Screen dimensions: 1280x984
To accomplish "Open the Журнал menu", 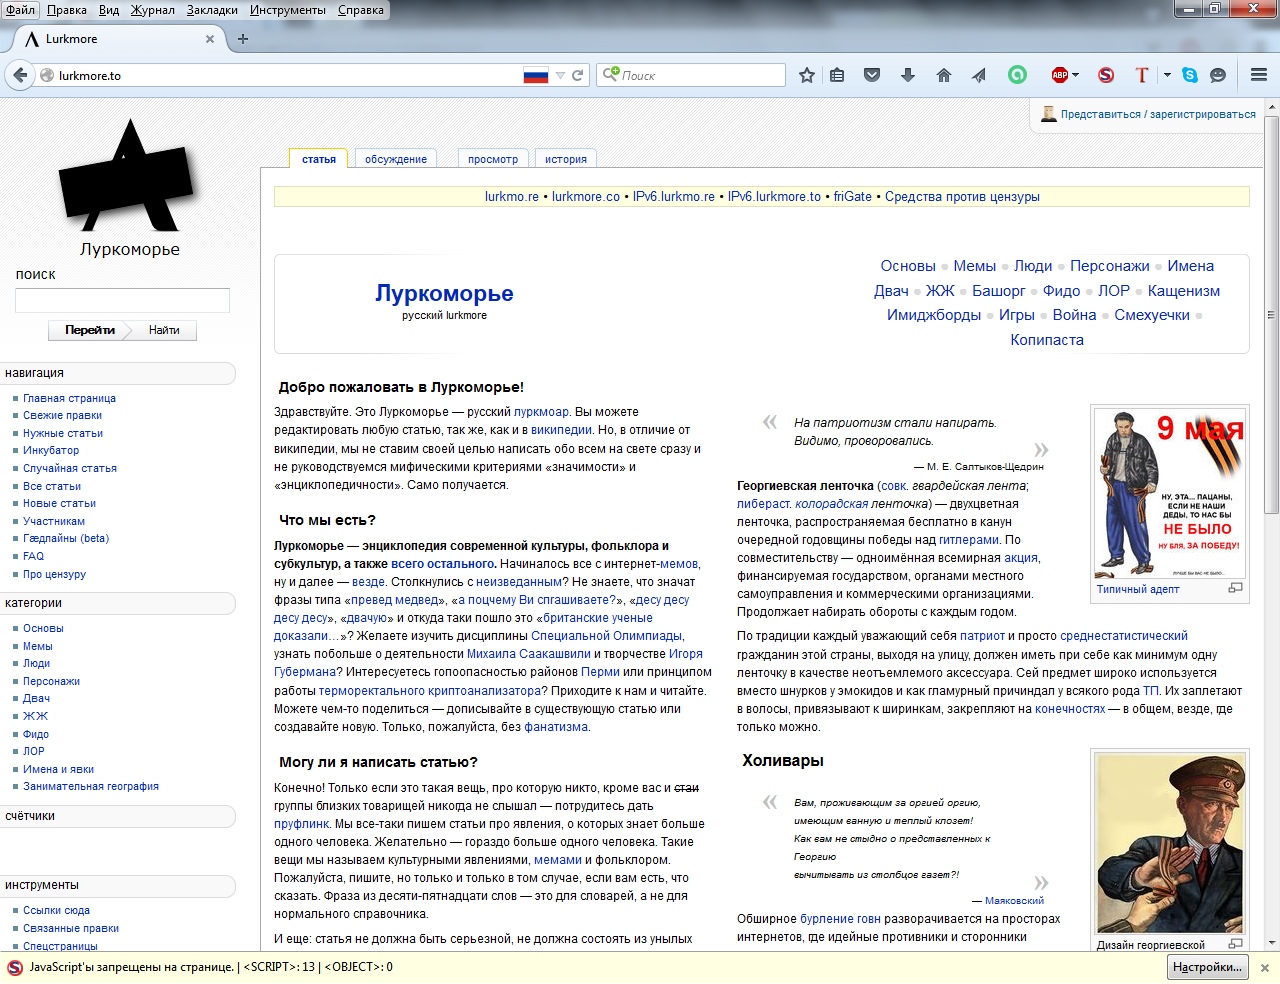I will 152,10.
